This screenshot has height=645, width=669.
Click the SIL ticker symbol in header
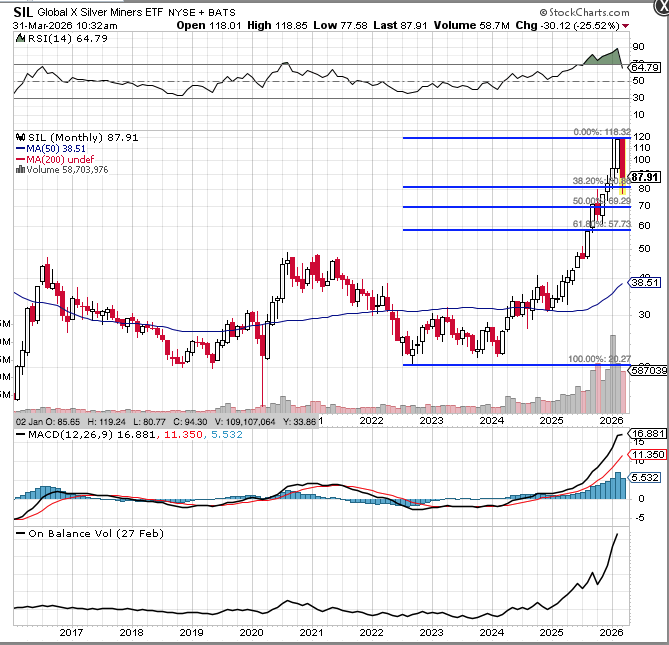click(23, 12)
